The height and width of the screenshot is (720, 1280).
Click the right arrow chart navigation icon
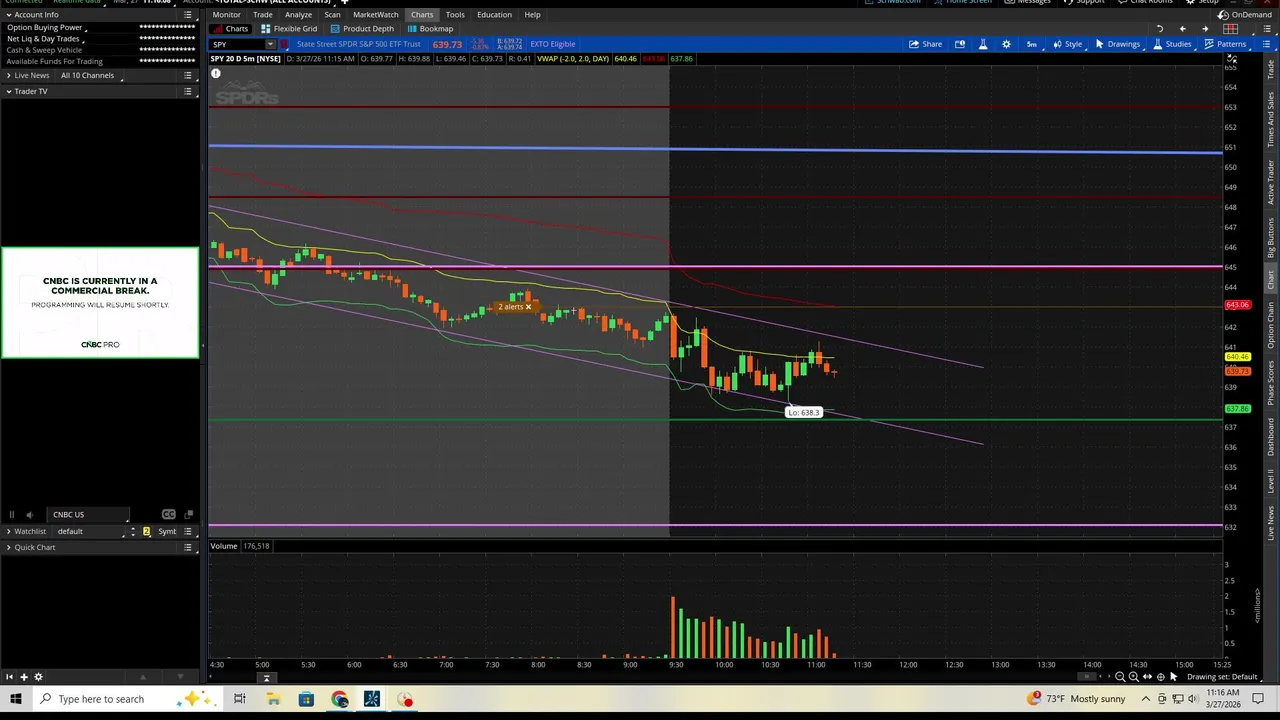click(1205, 28)
